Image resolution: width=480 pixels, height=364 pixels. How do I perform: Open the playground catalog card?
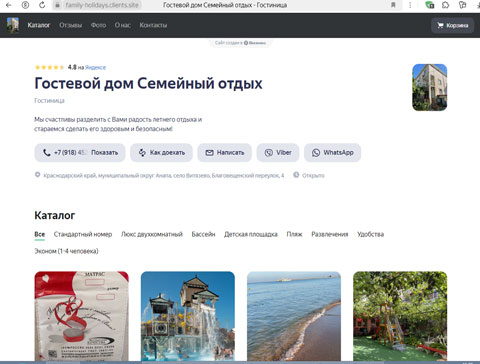point(400,316)
